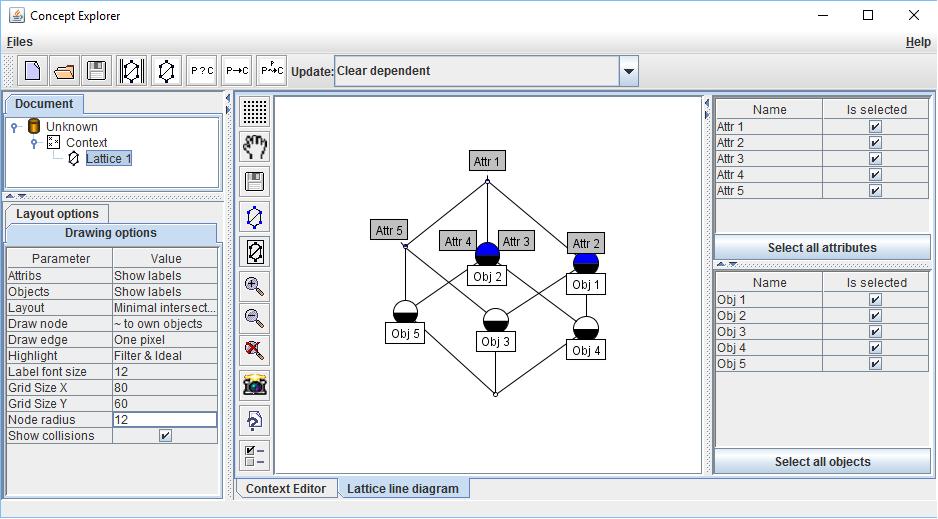This screenshot has width=938, height=519.
Task: Click the Attr 1 label in diagram
Action: 487,161
